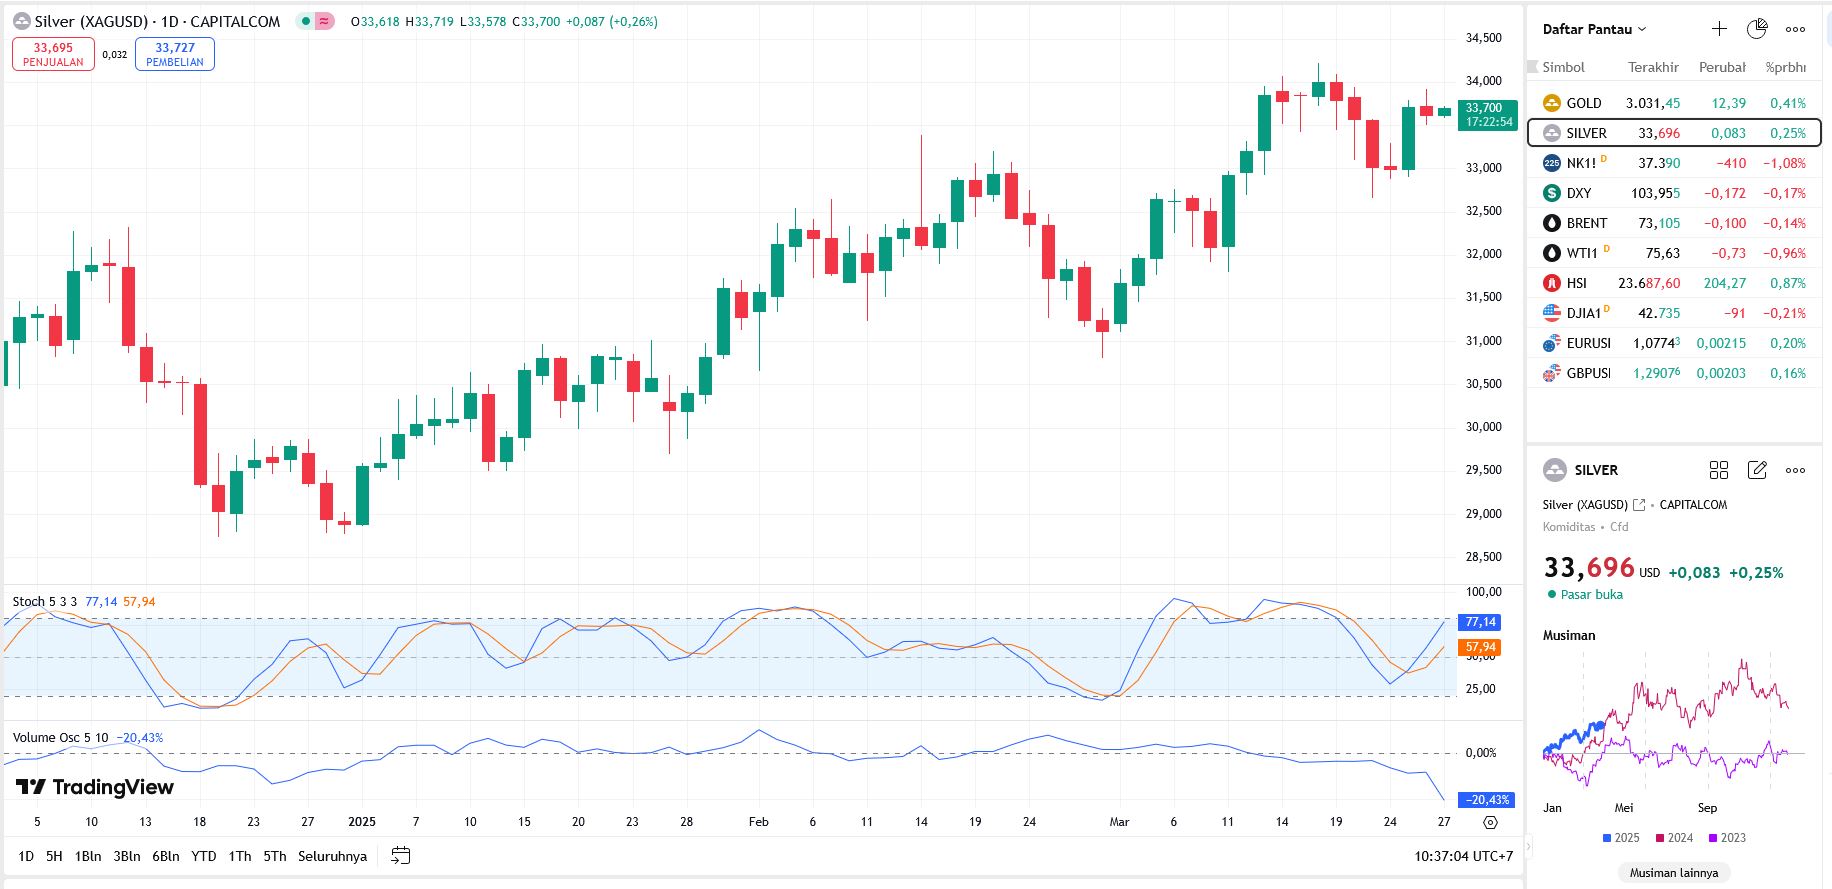Click the red PENJUALAN sell button
The image size is (1832, 889).
tap(53, 54)
